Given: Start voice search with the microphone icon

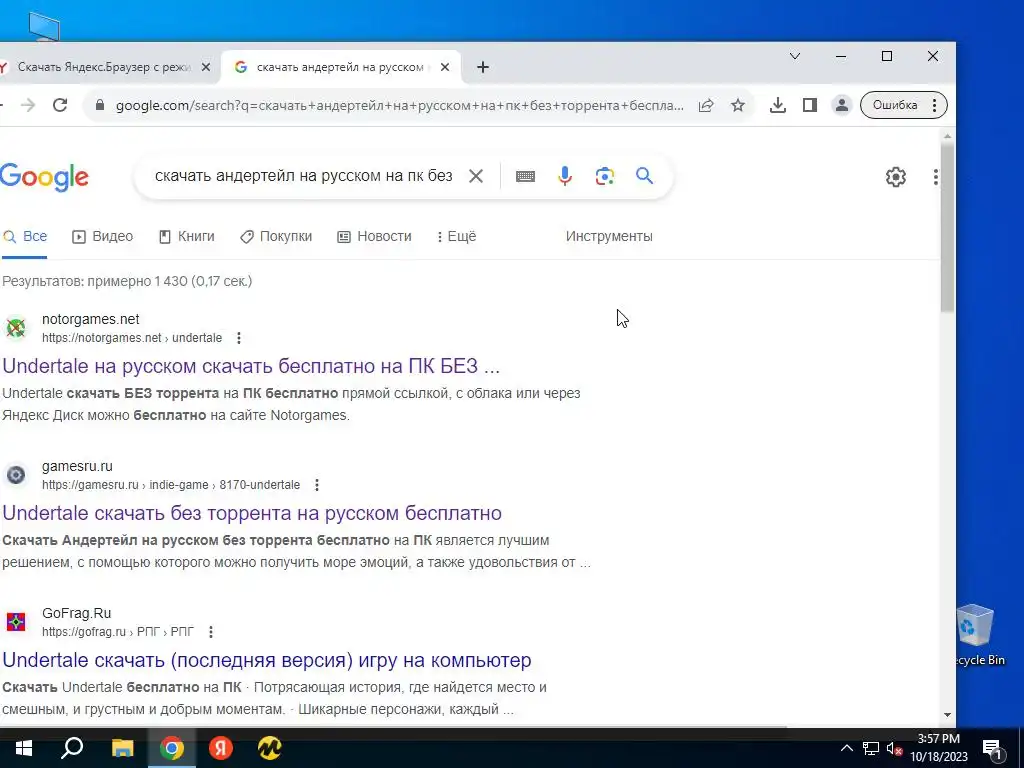Looking at the screenshot, I should [x=565, y=176].
